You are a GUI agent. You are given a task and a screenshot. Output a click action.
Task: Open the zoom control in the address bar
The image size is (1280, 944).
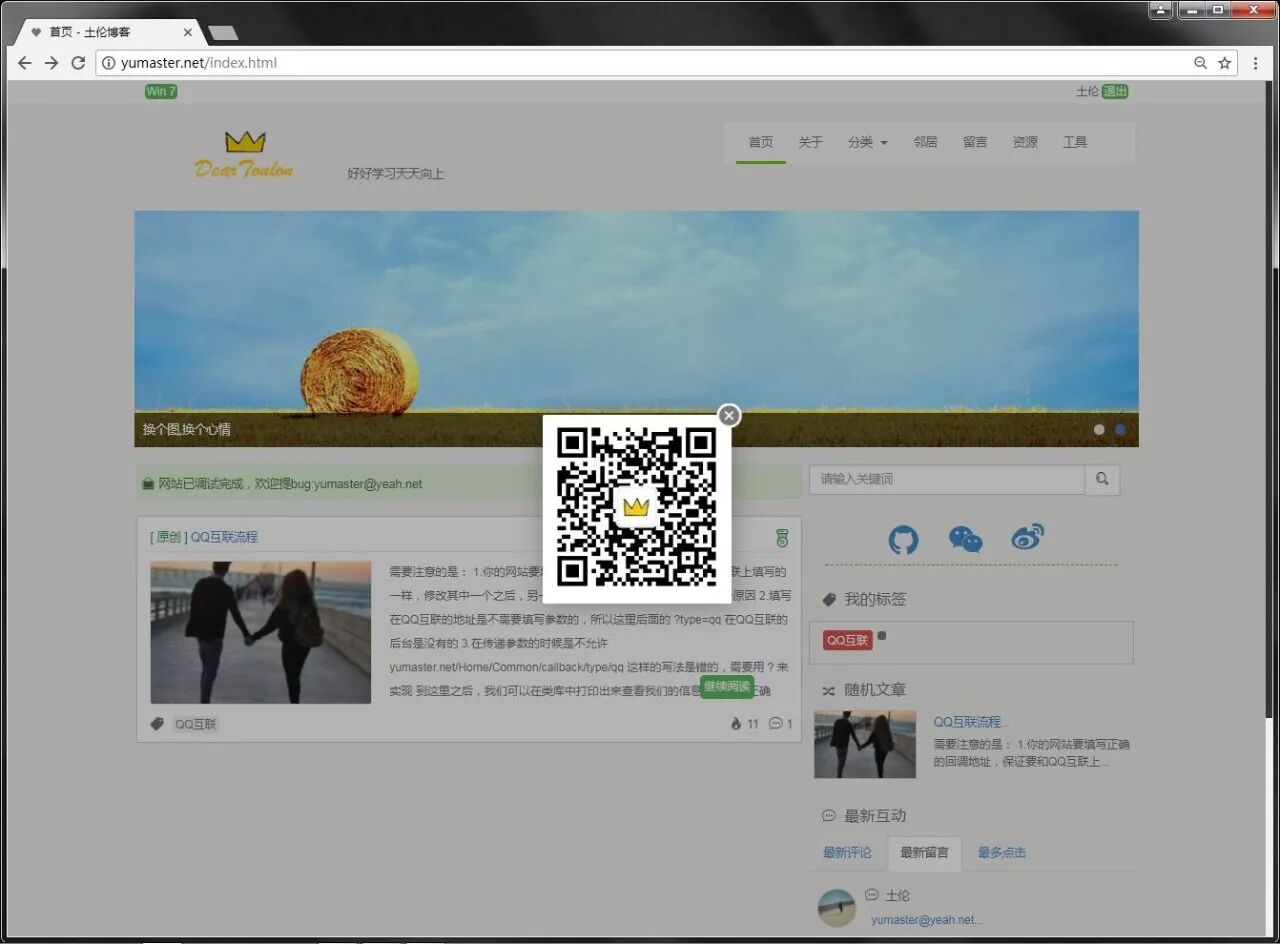[1200, 63]
